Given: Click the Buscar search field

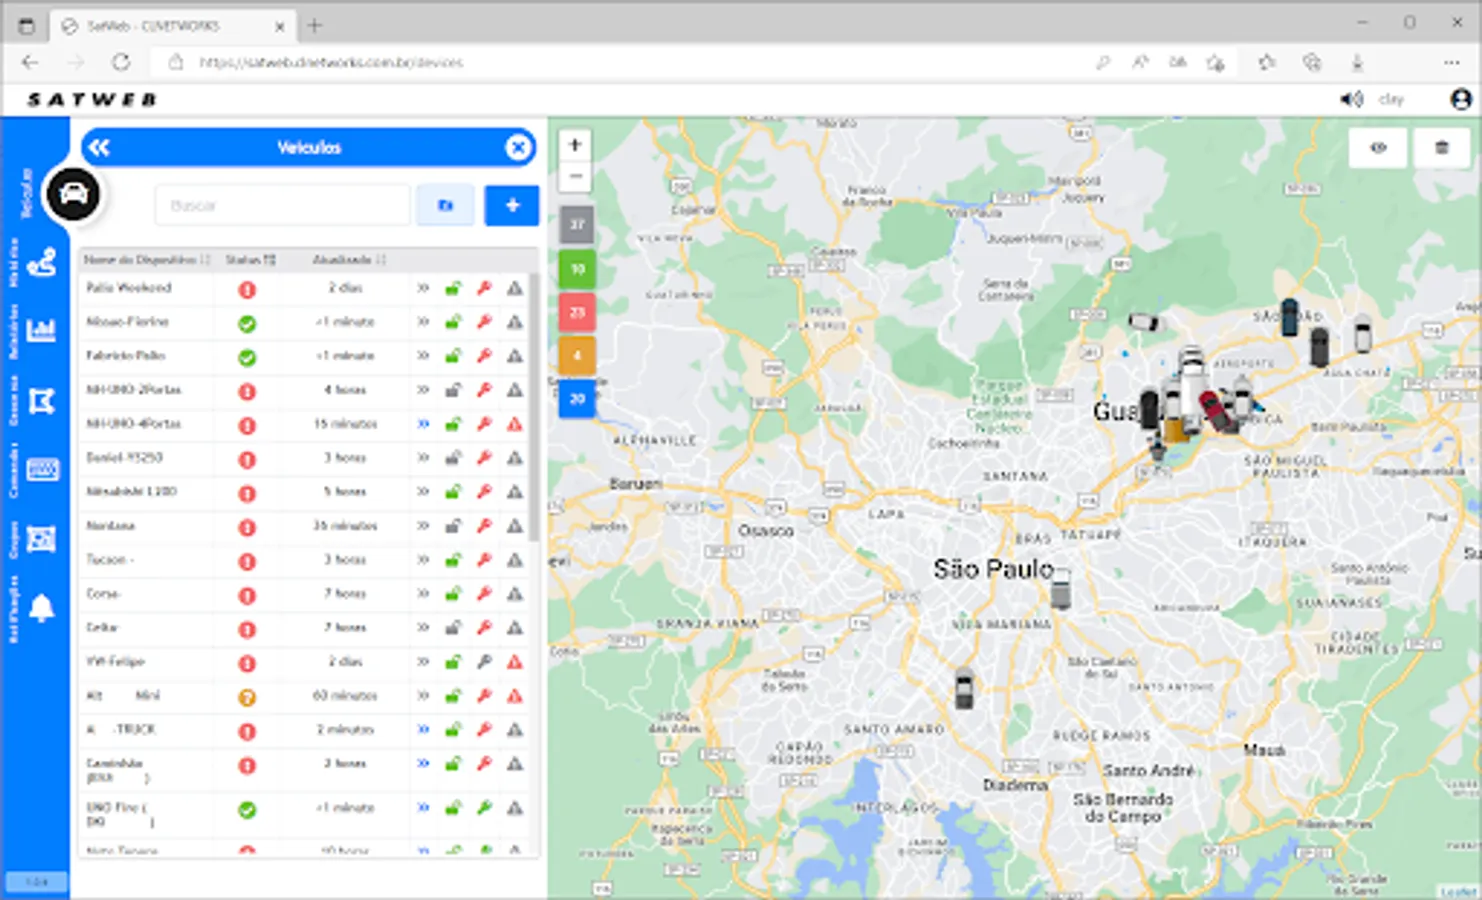Looking at the screenshot, I should pyautogui.click(x=282, y=205).
